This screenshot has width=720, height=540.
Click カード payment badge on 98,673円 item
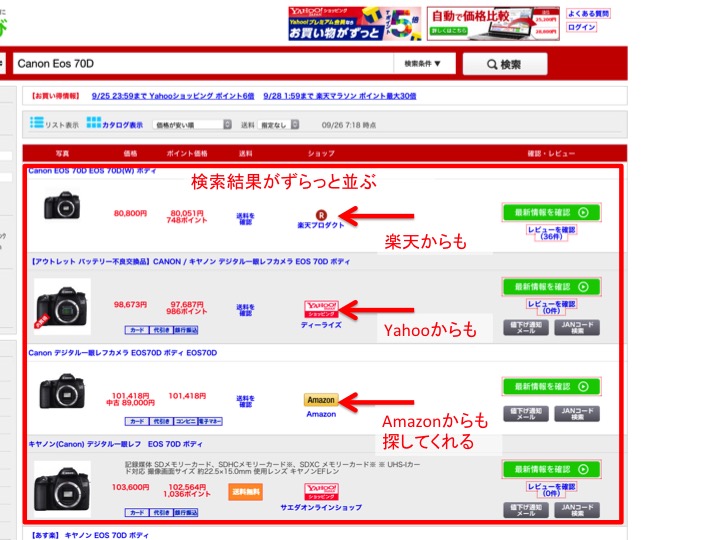136,330
